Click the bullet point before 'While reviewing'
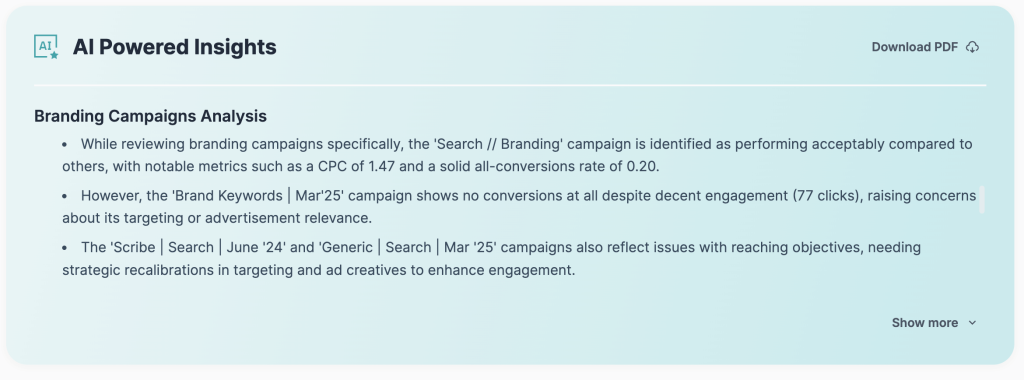The image size is (1024, 380). pyautogui.click(x=65, y=144)
